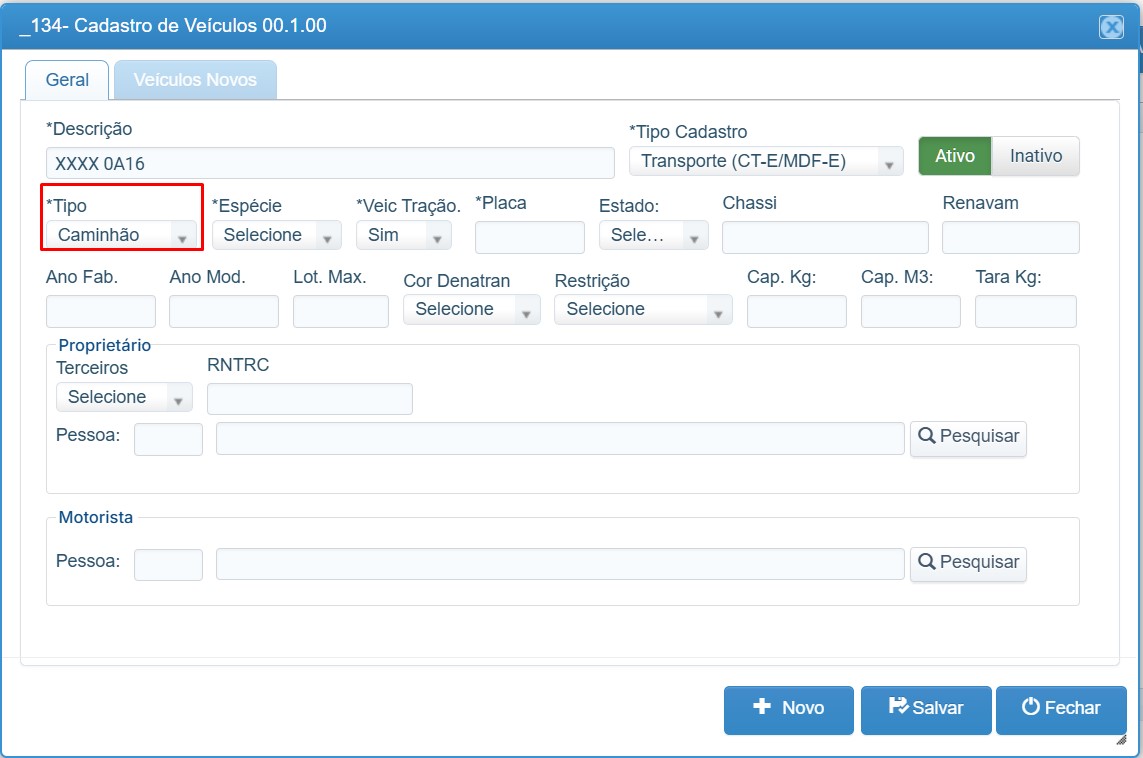Open the Veic Tração dropdown showing Sim

404,235
